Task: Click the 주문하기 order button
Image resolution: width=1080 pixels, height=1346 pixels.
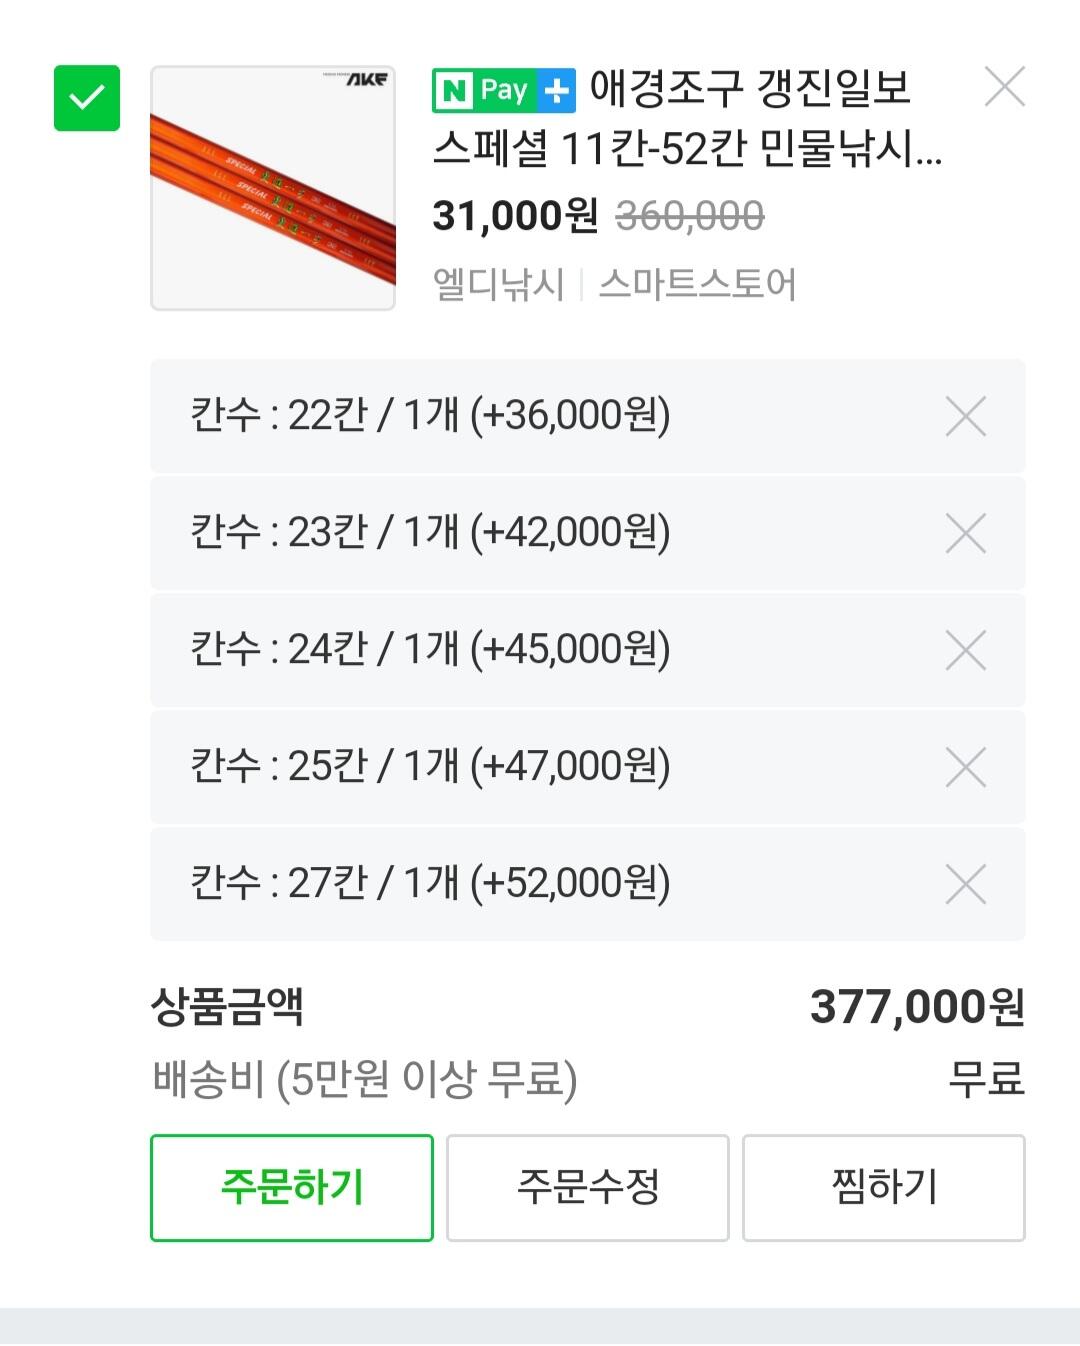Action: click(292, 1188)
